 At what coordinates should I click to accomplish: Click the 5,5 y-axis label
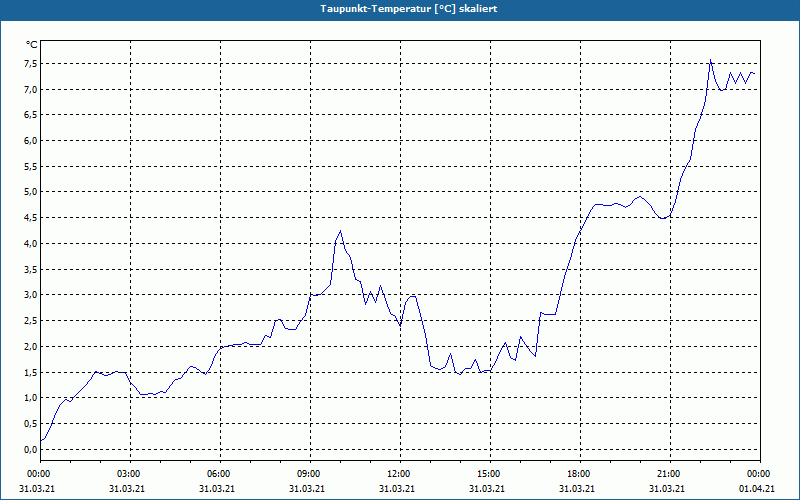[x=31, y=166]
